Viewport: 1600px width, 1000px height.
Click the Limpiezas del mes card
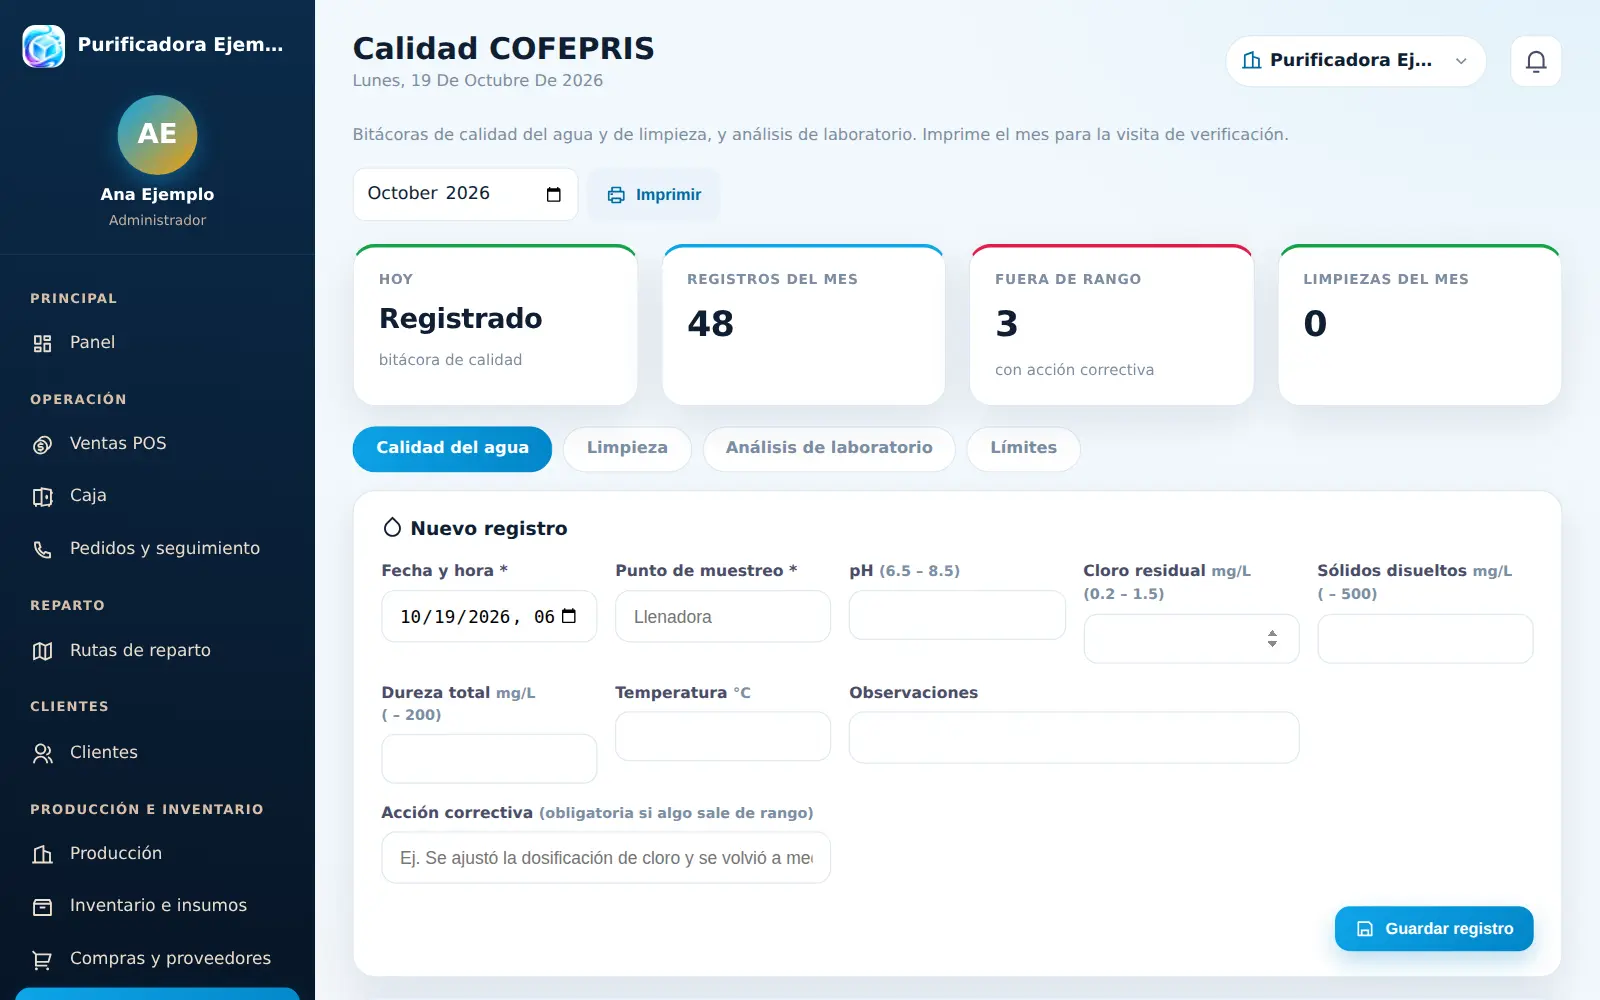pyautogui.click(x=1419, y=325)
